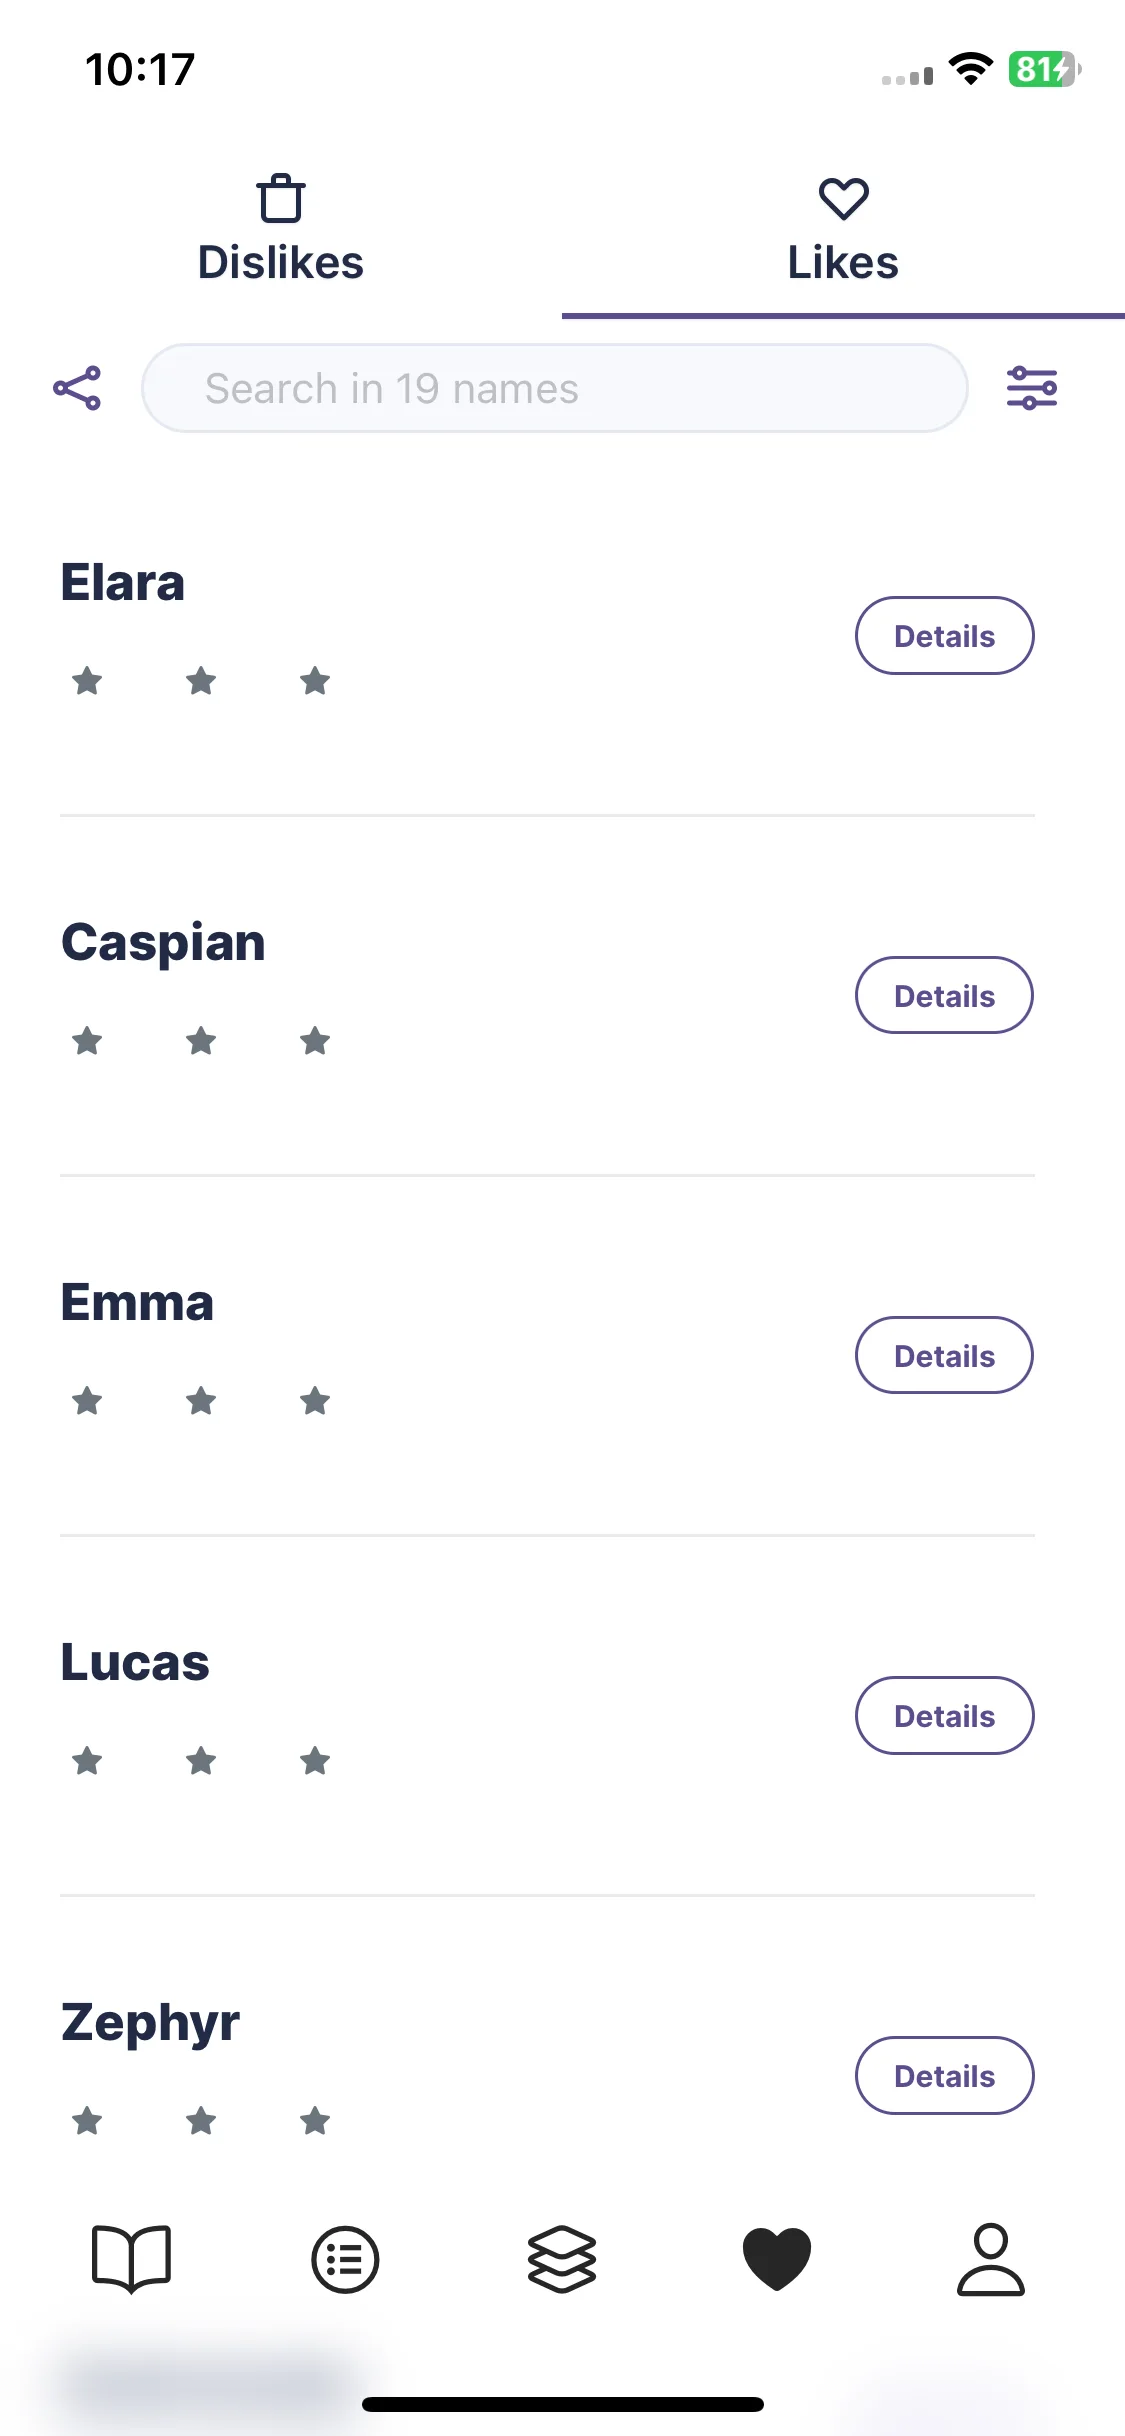Toggle Emma's second star rating
Viewport: 1125px width, 2436px height.
(x=201, y=1401)
